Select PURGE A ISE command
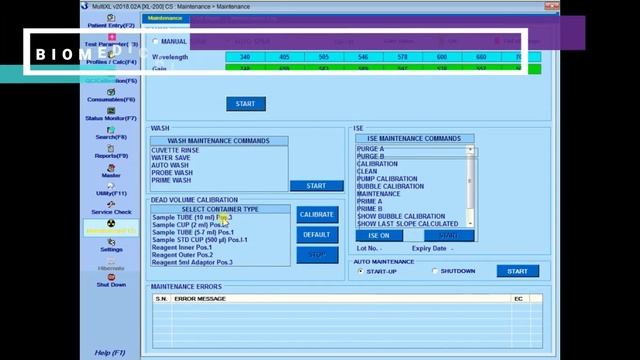Image resolution: width=640 pixels, height=360 pixels. [x=370, y=149]
